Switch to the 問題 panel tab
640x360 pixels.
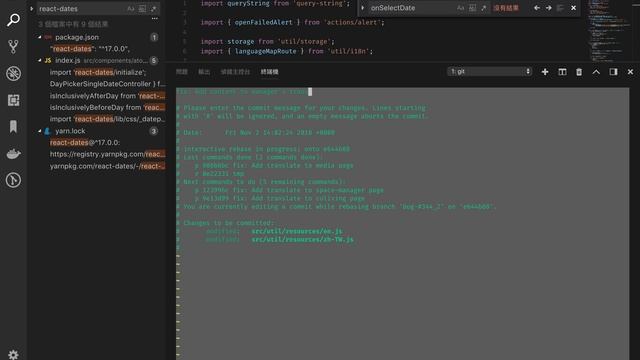pyautogui.click(x=182, y=72)
